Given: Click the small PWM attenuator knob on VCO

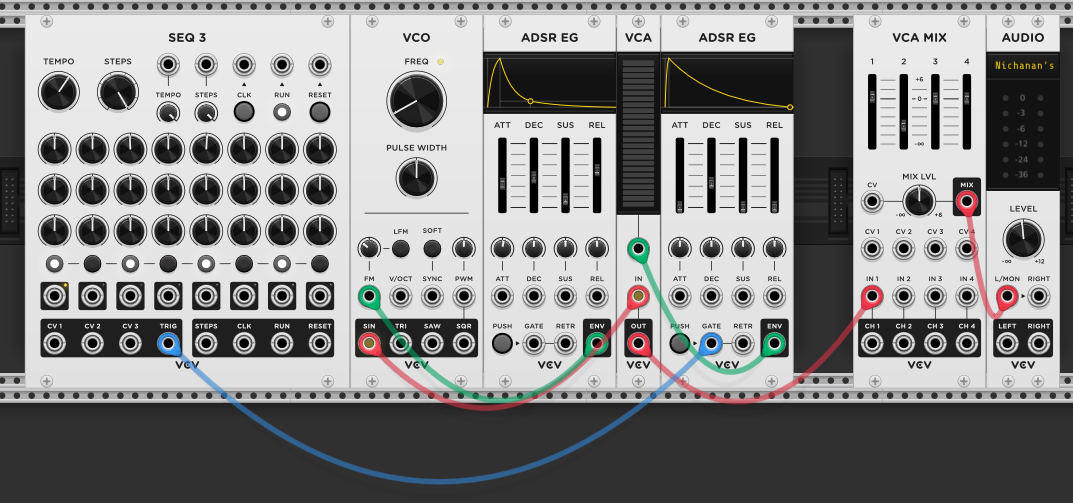Looking at the screenshot, I should (464, 248).
